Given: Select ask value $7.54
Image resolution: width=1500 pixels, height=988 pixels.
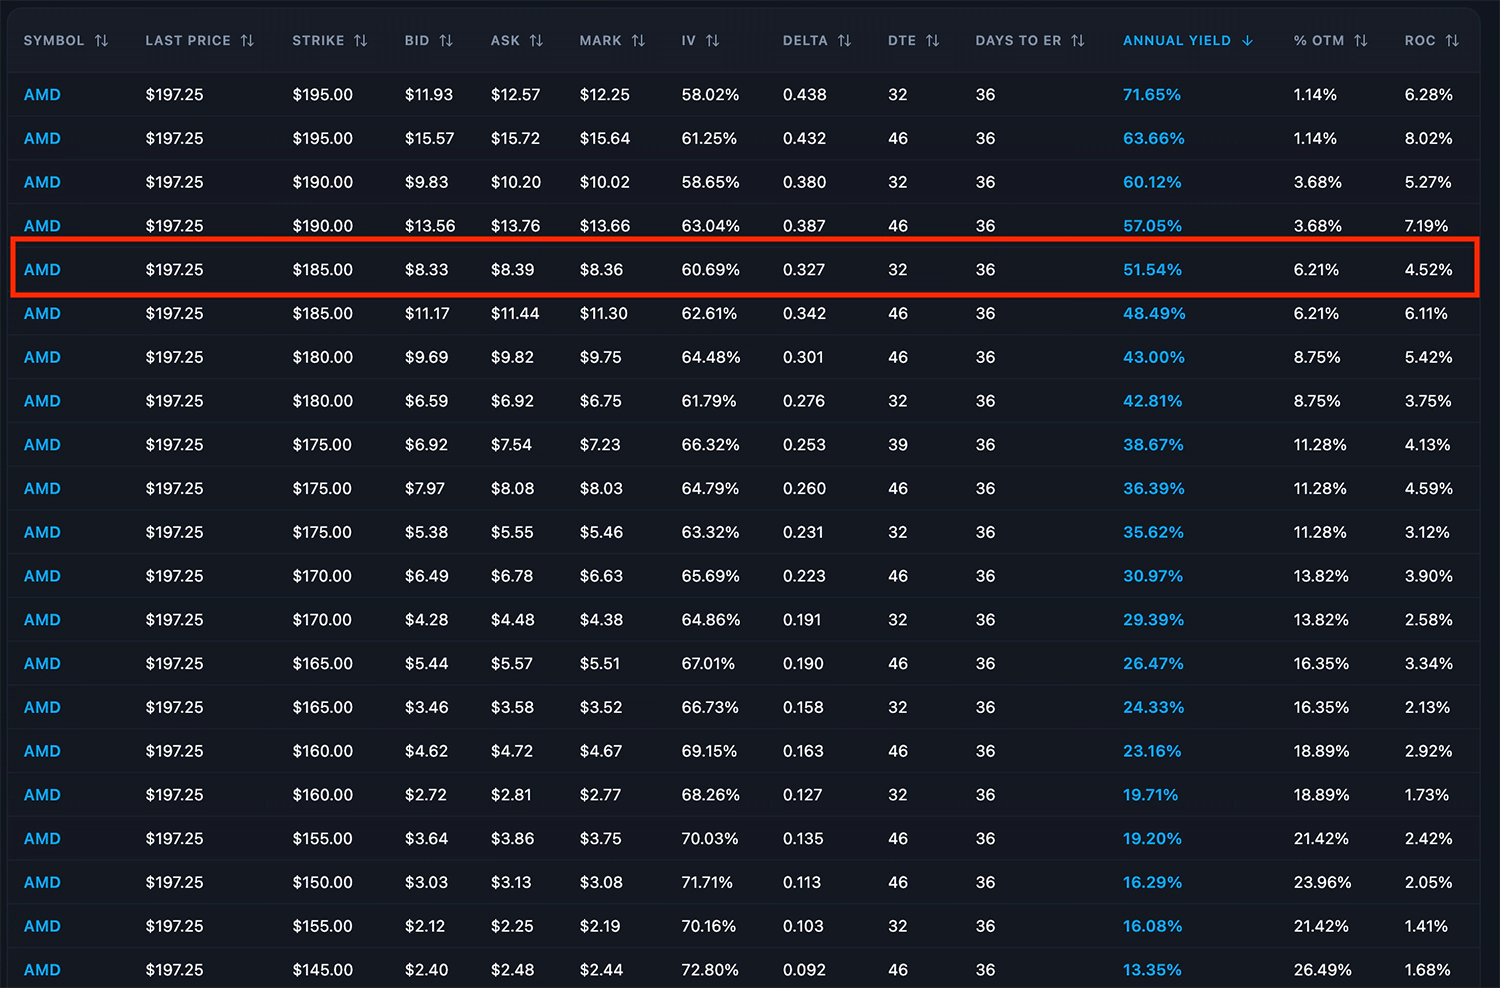Looking at the screenshot, I should [x=511, y=445].
